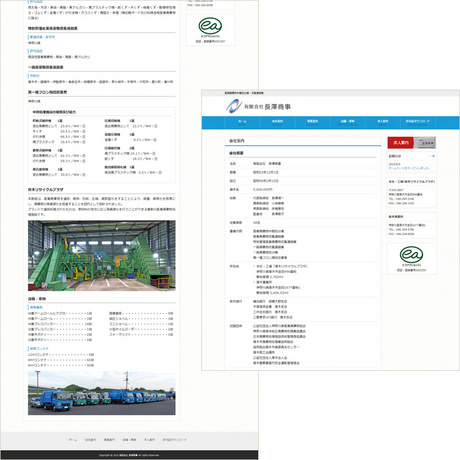Click 許可証ダウンロード in the grey footer menu
Image resolution: width=460 pixels, height=460 pixels.
(174, 440)
